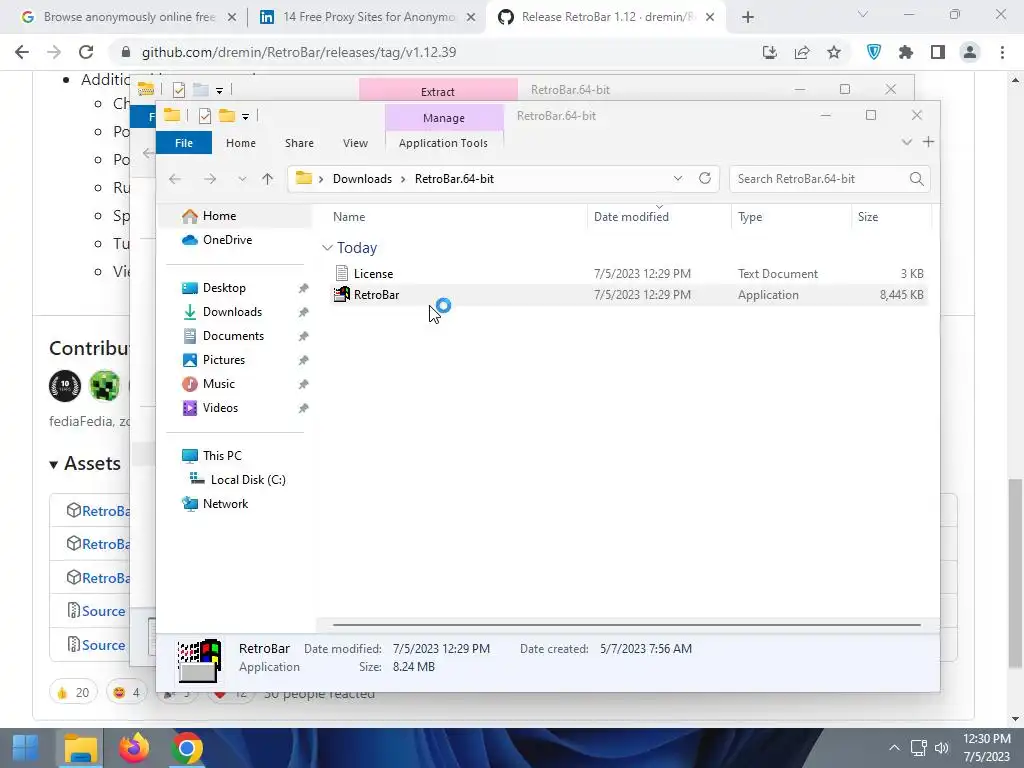Open a new Chrome tab
1024x768 pixels.
coord(748,18)
